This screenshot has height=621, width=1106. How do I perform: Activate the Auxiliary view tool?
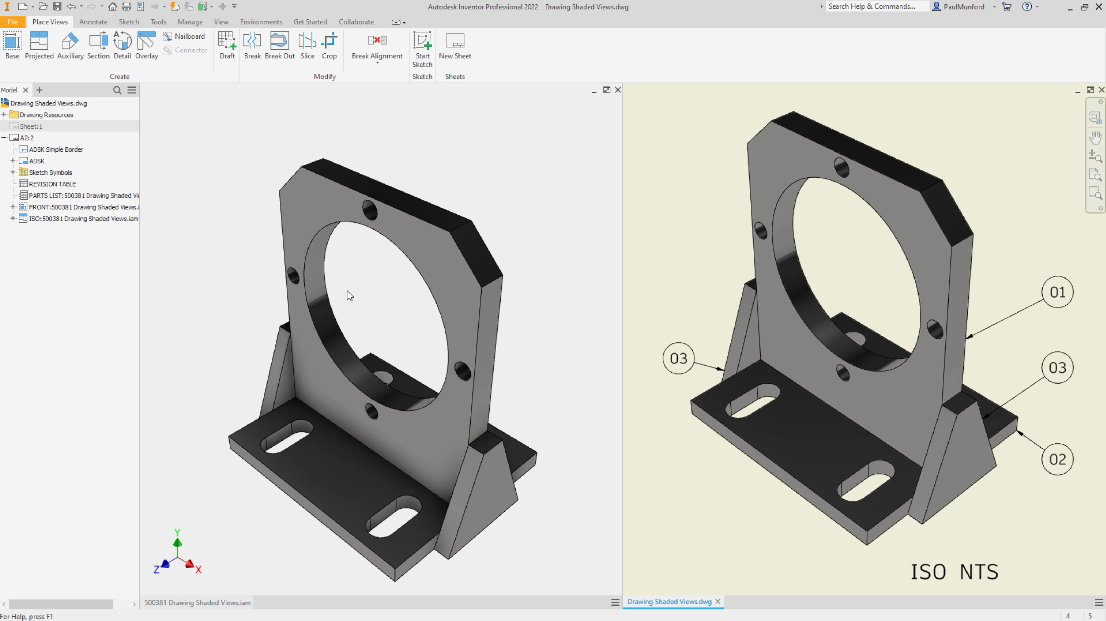point(70,45)
